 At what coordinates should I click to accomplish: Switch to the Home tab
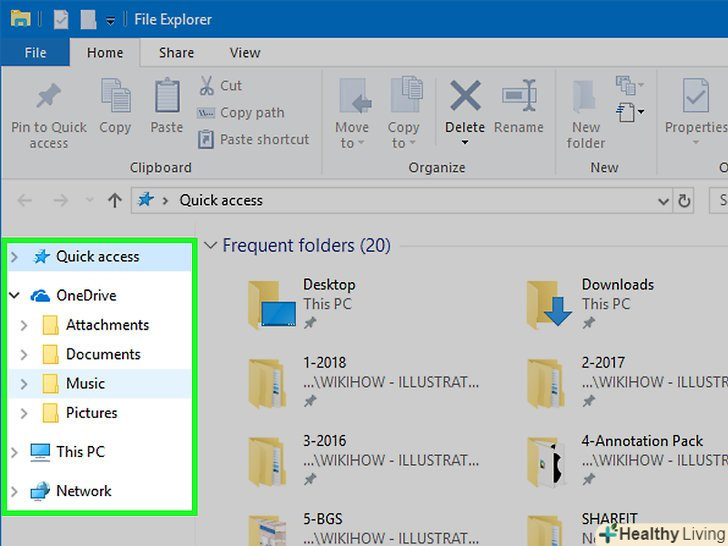(105, 52)
